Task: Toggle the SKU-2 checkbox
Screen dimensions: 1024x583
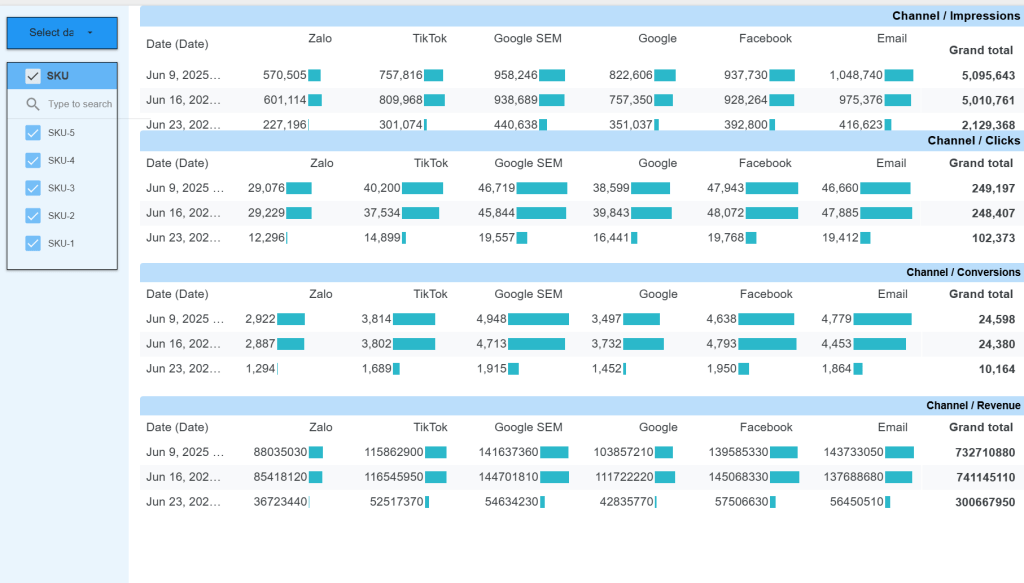Action: (33, 215)
